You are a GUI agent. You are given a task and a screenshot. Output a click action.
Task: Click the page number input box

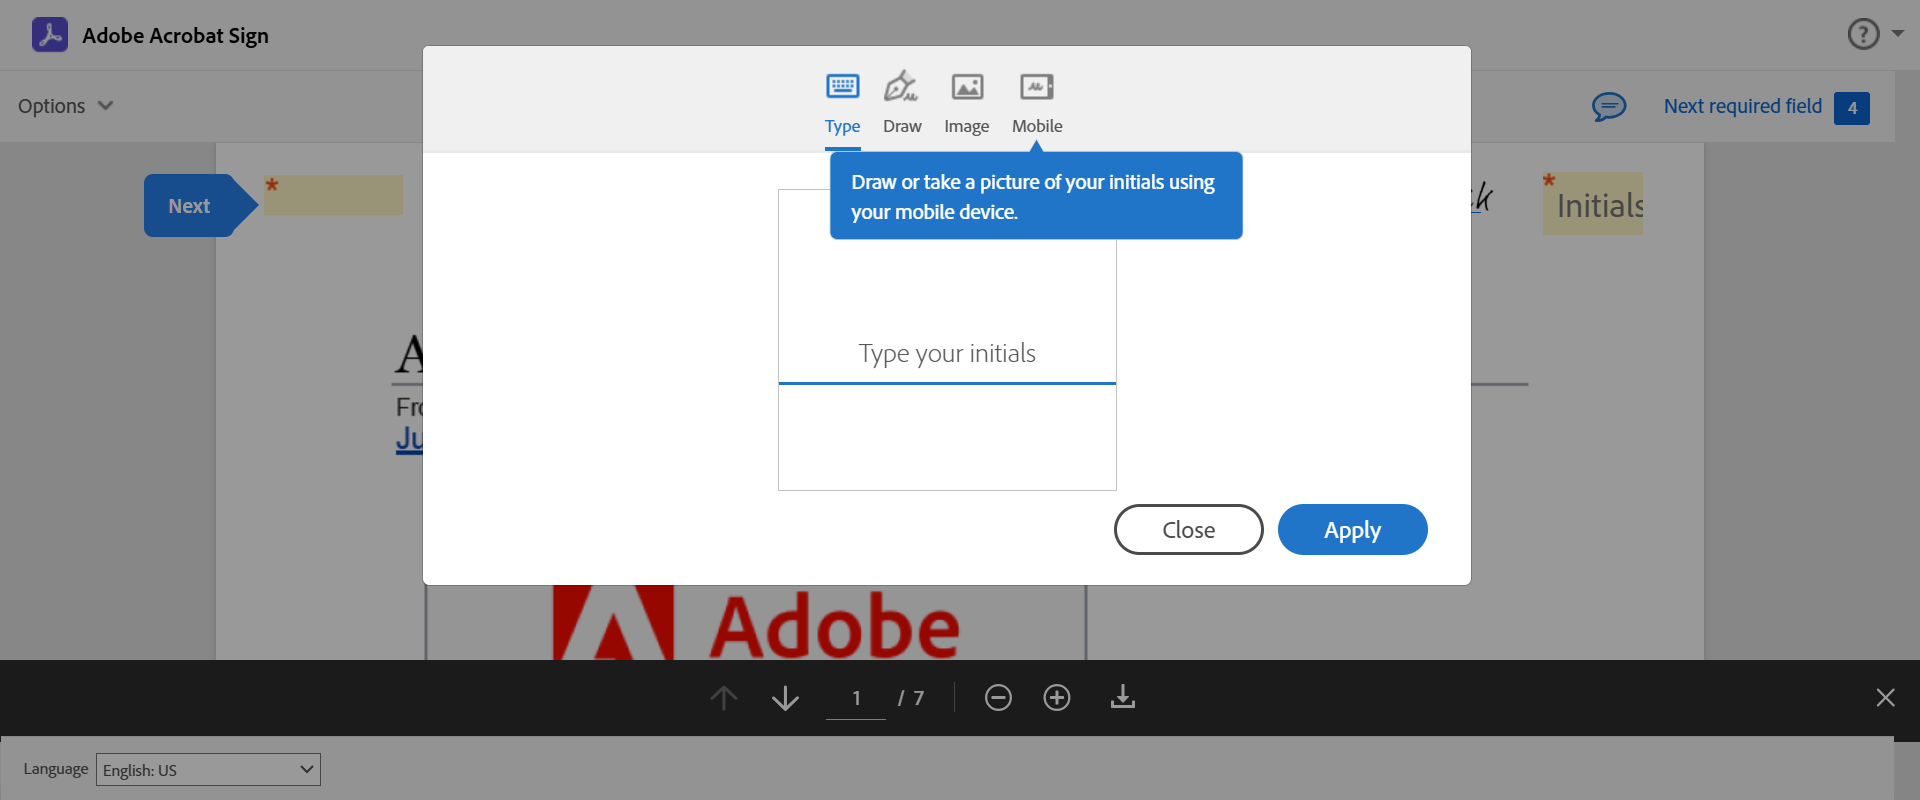[x=856, y=698]
